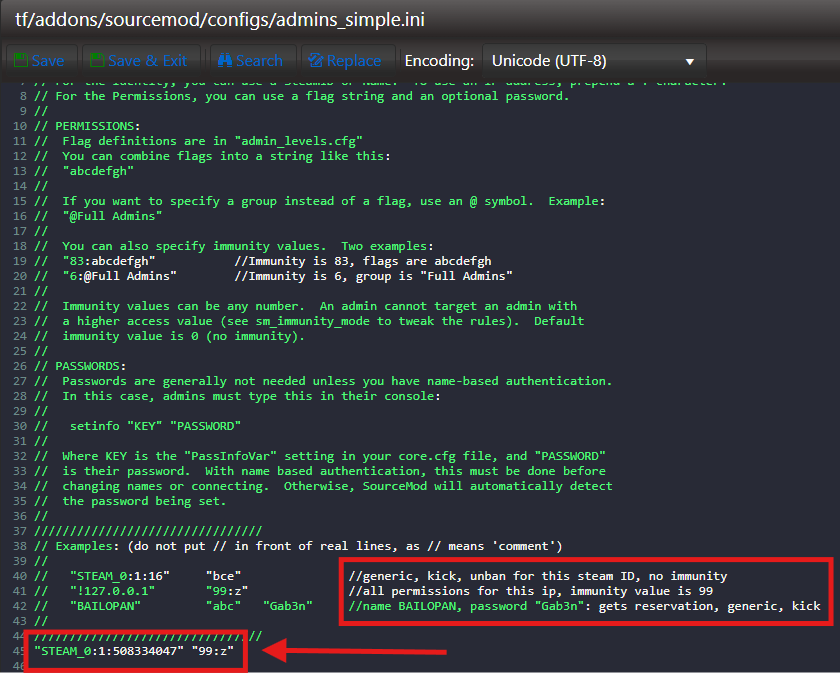
Task: Click the Save floppy disk icon
Action: [x=21, y=61]
